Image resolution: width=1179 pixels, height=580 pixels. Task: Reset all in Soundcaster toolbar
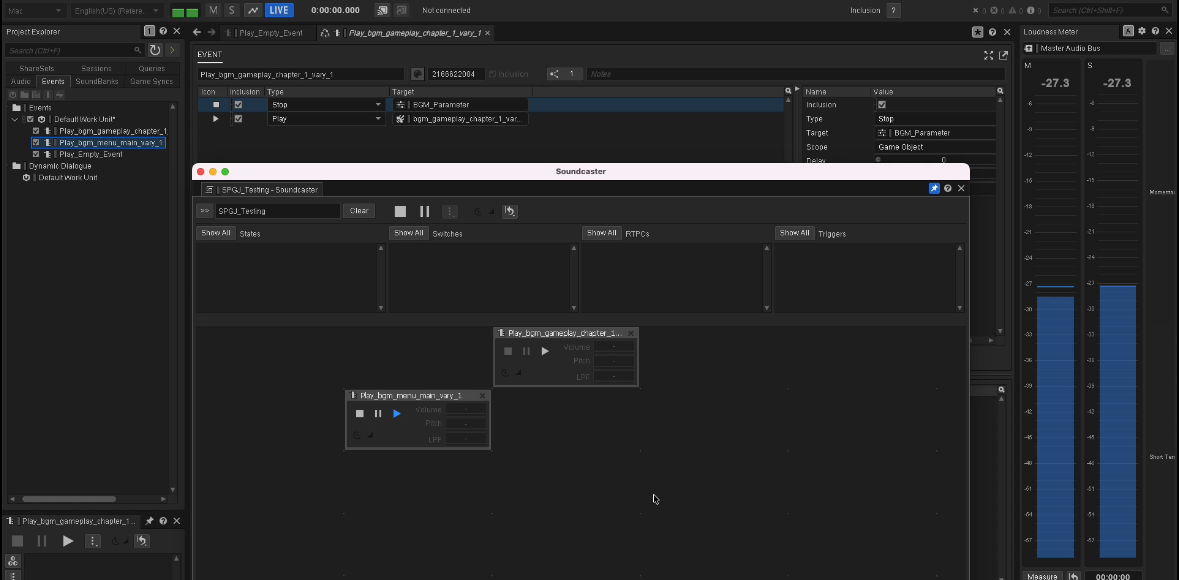tap(509, 211)
